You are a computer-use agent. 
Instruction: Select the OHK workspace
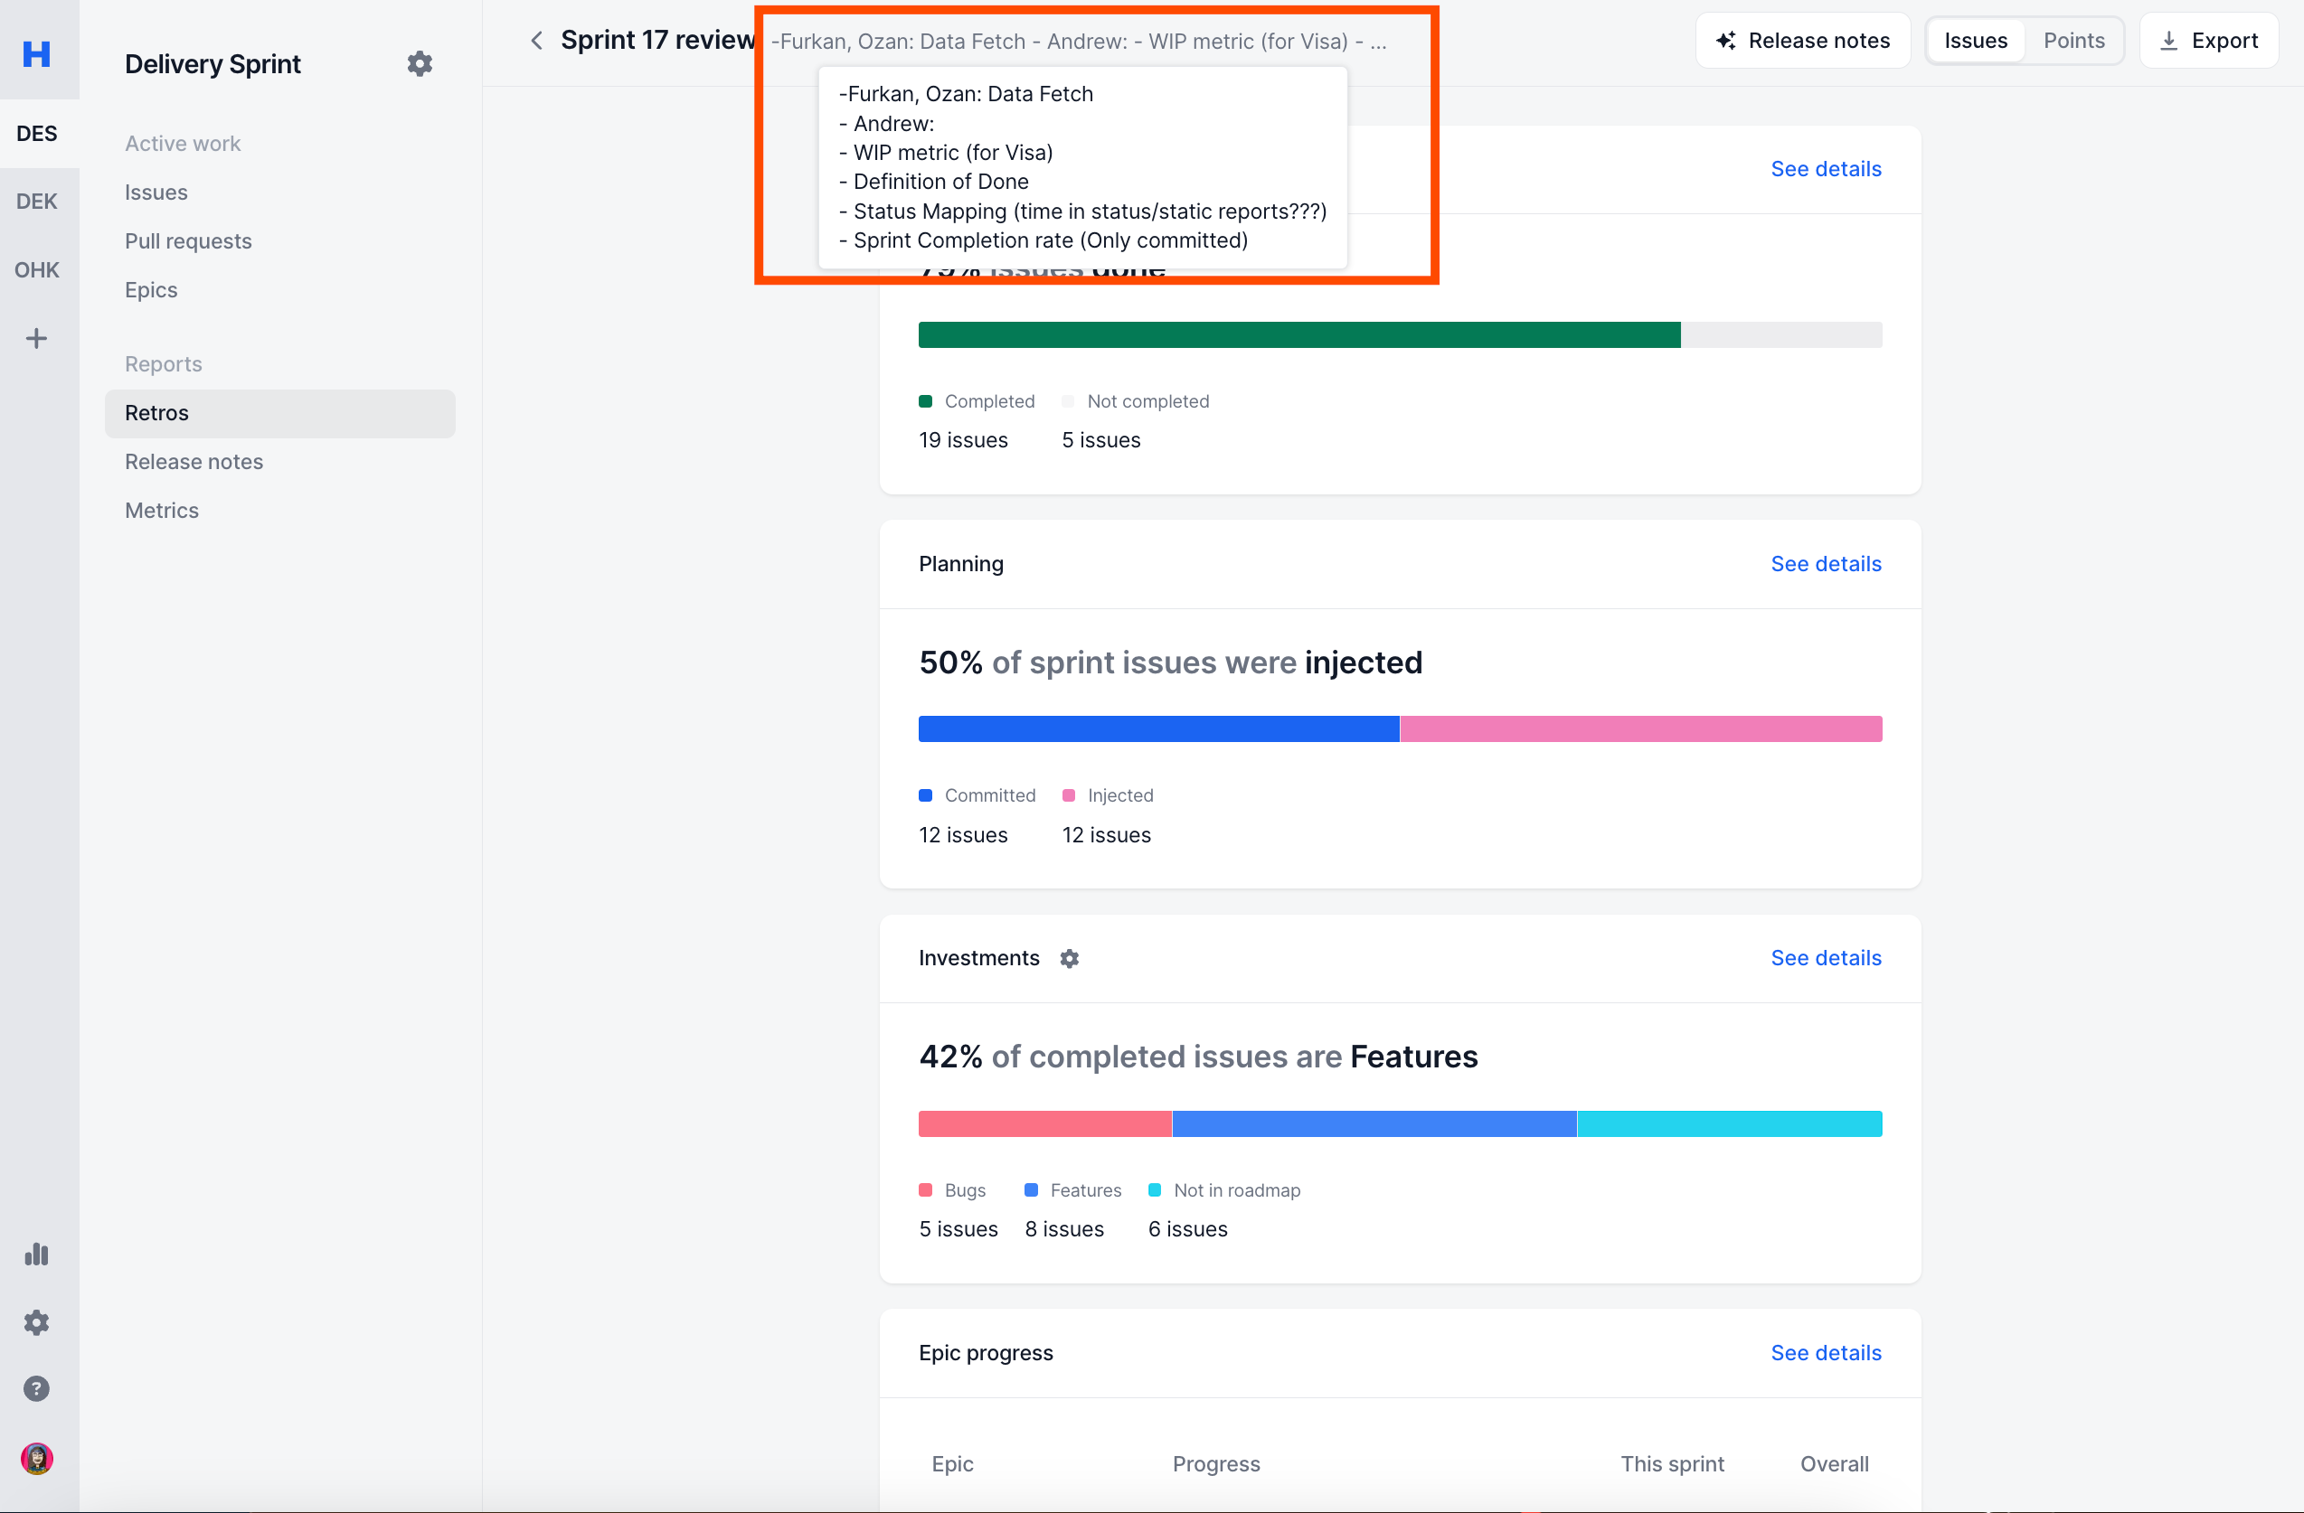pyautogui.click(x=37, y=270)
